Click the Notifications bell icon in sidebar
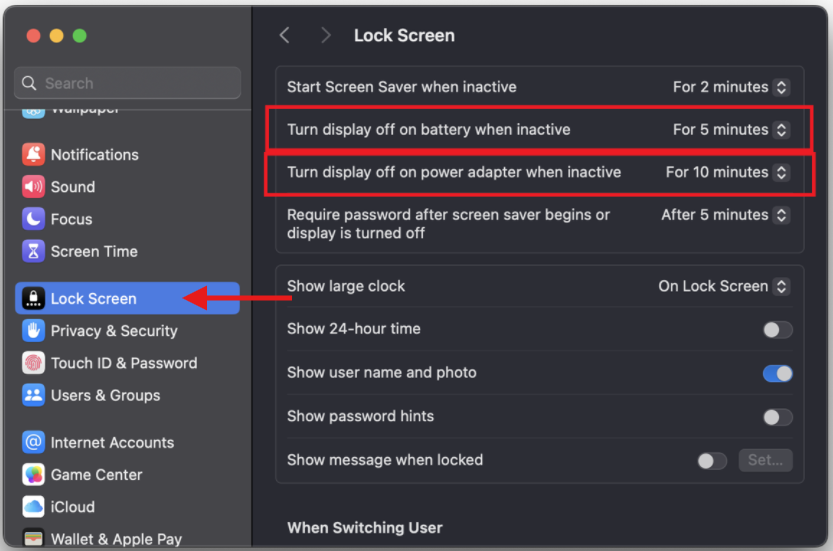This screenshot has width=833, height=551. (x=34, y=155)
